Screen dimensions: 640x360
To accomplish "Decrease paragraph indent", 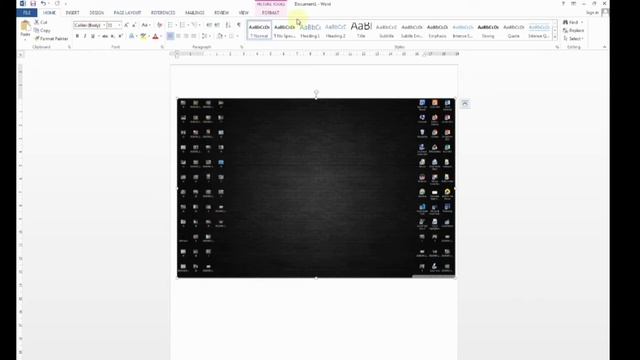I will point(209,25).
